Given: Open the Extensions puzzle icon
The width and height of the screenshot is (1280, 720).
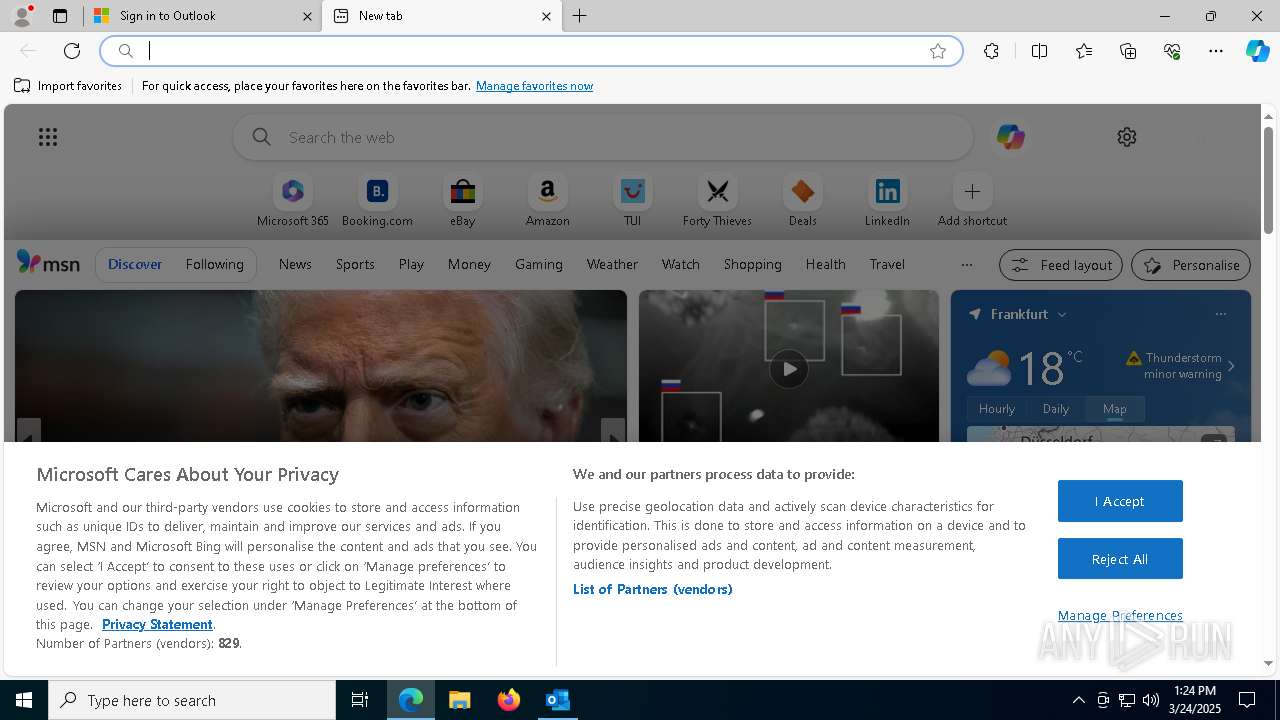Looking at the screenshot, I should pyautogui.click(x=991, y=51).
